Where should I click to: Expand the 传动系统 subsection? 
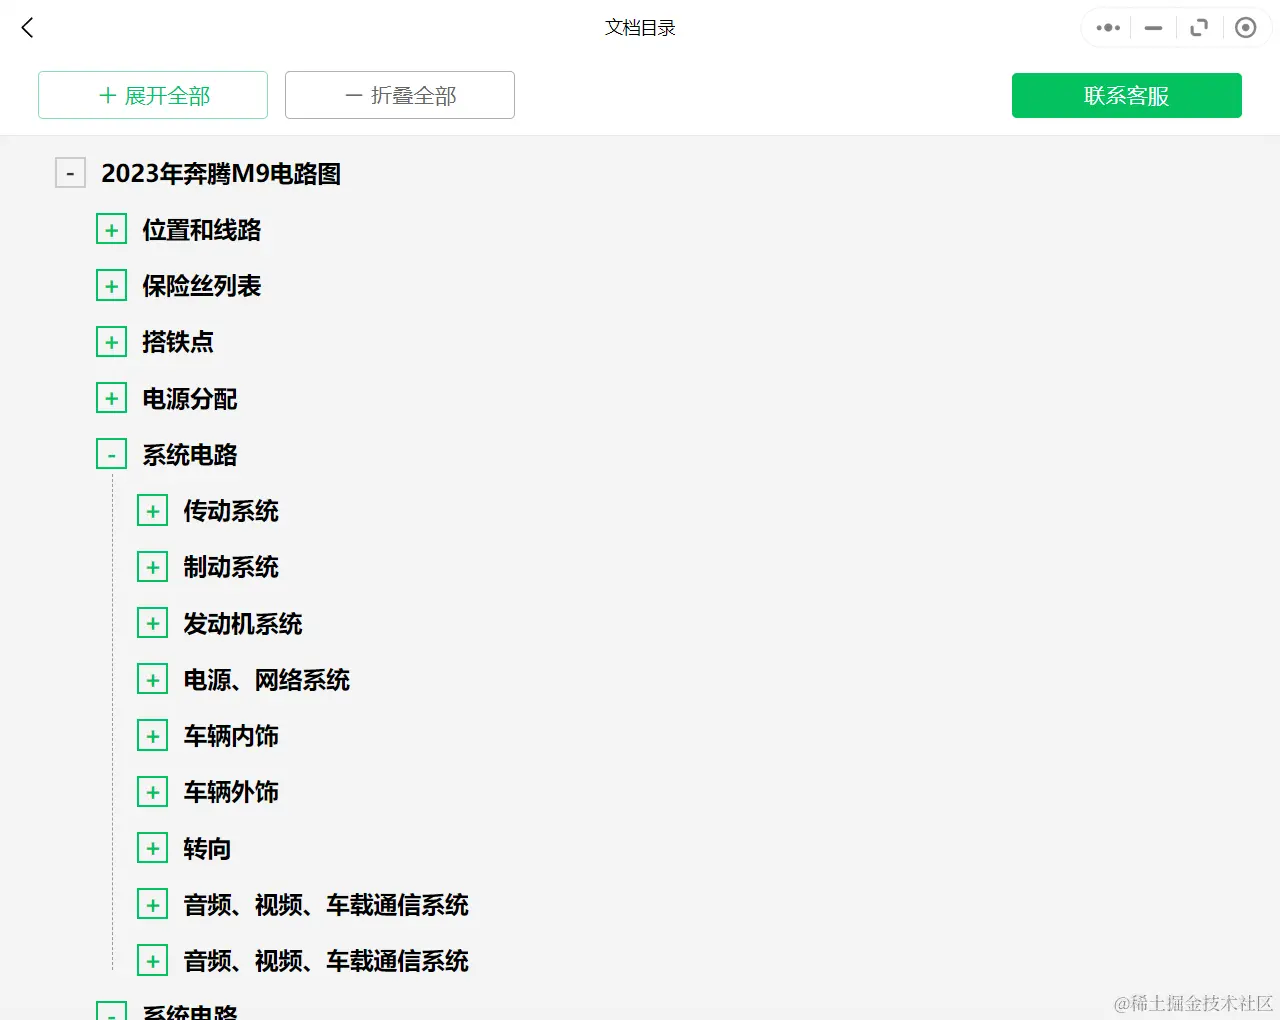152,510
